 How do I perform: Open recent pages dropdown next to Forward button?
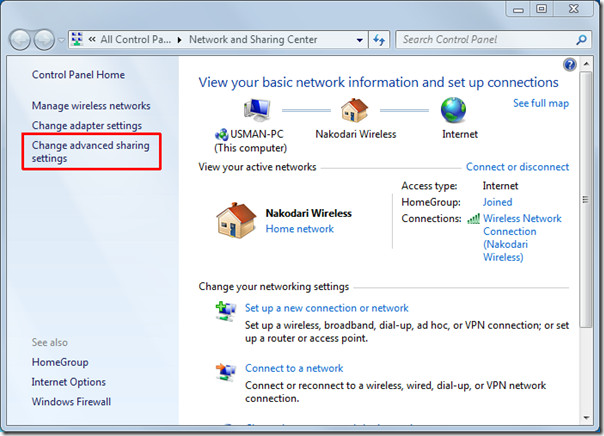coord(61,41)
